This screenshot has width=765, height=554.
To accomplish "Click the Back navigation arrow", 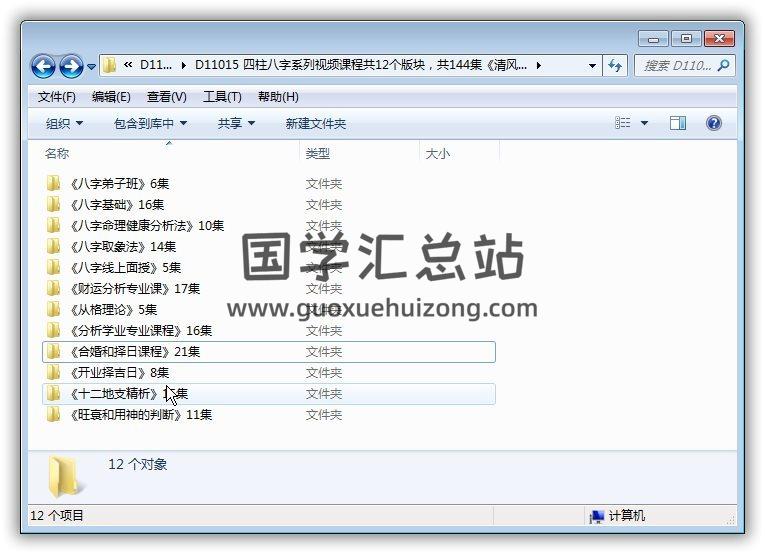I will coord(43,66).
